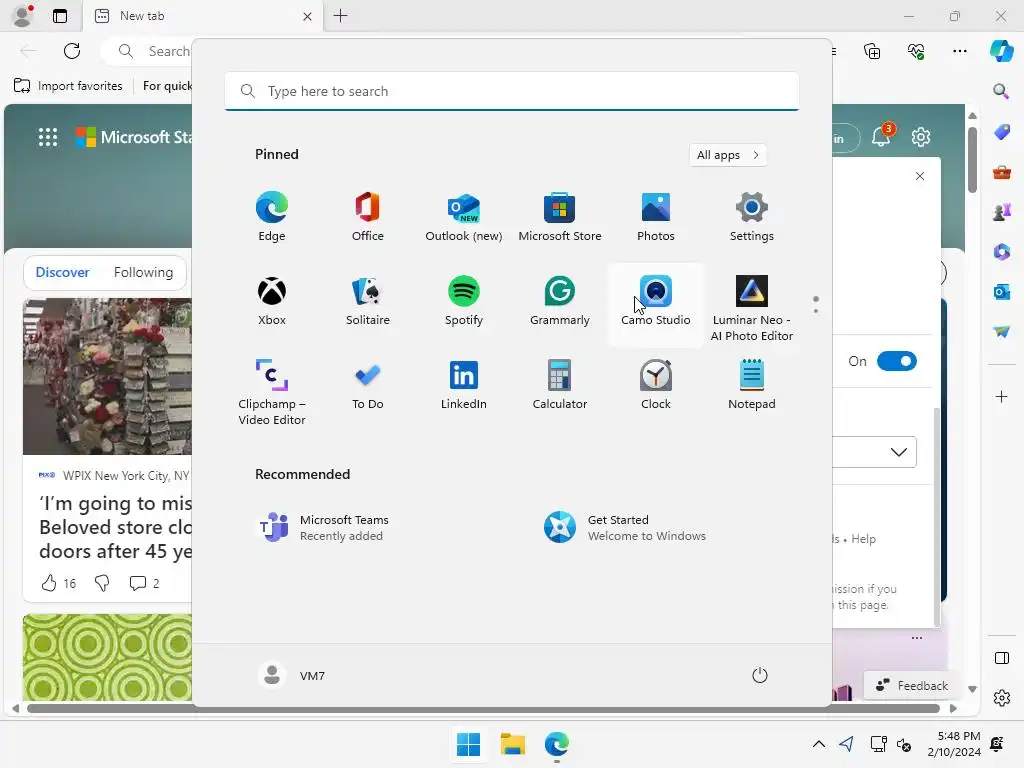Open Solitaire game

368,301
